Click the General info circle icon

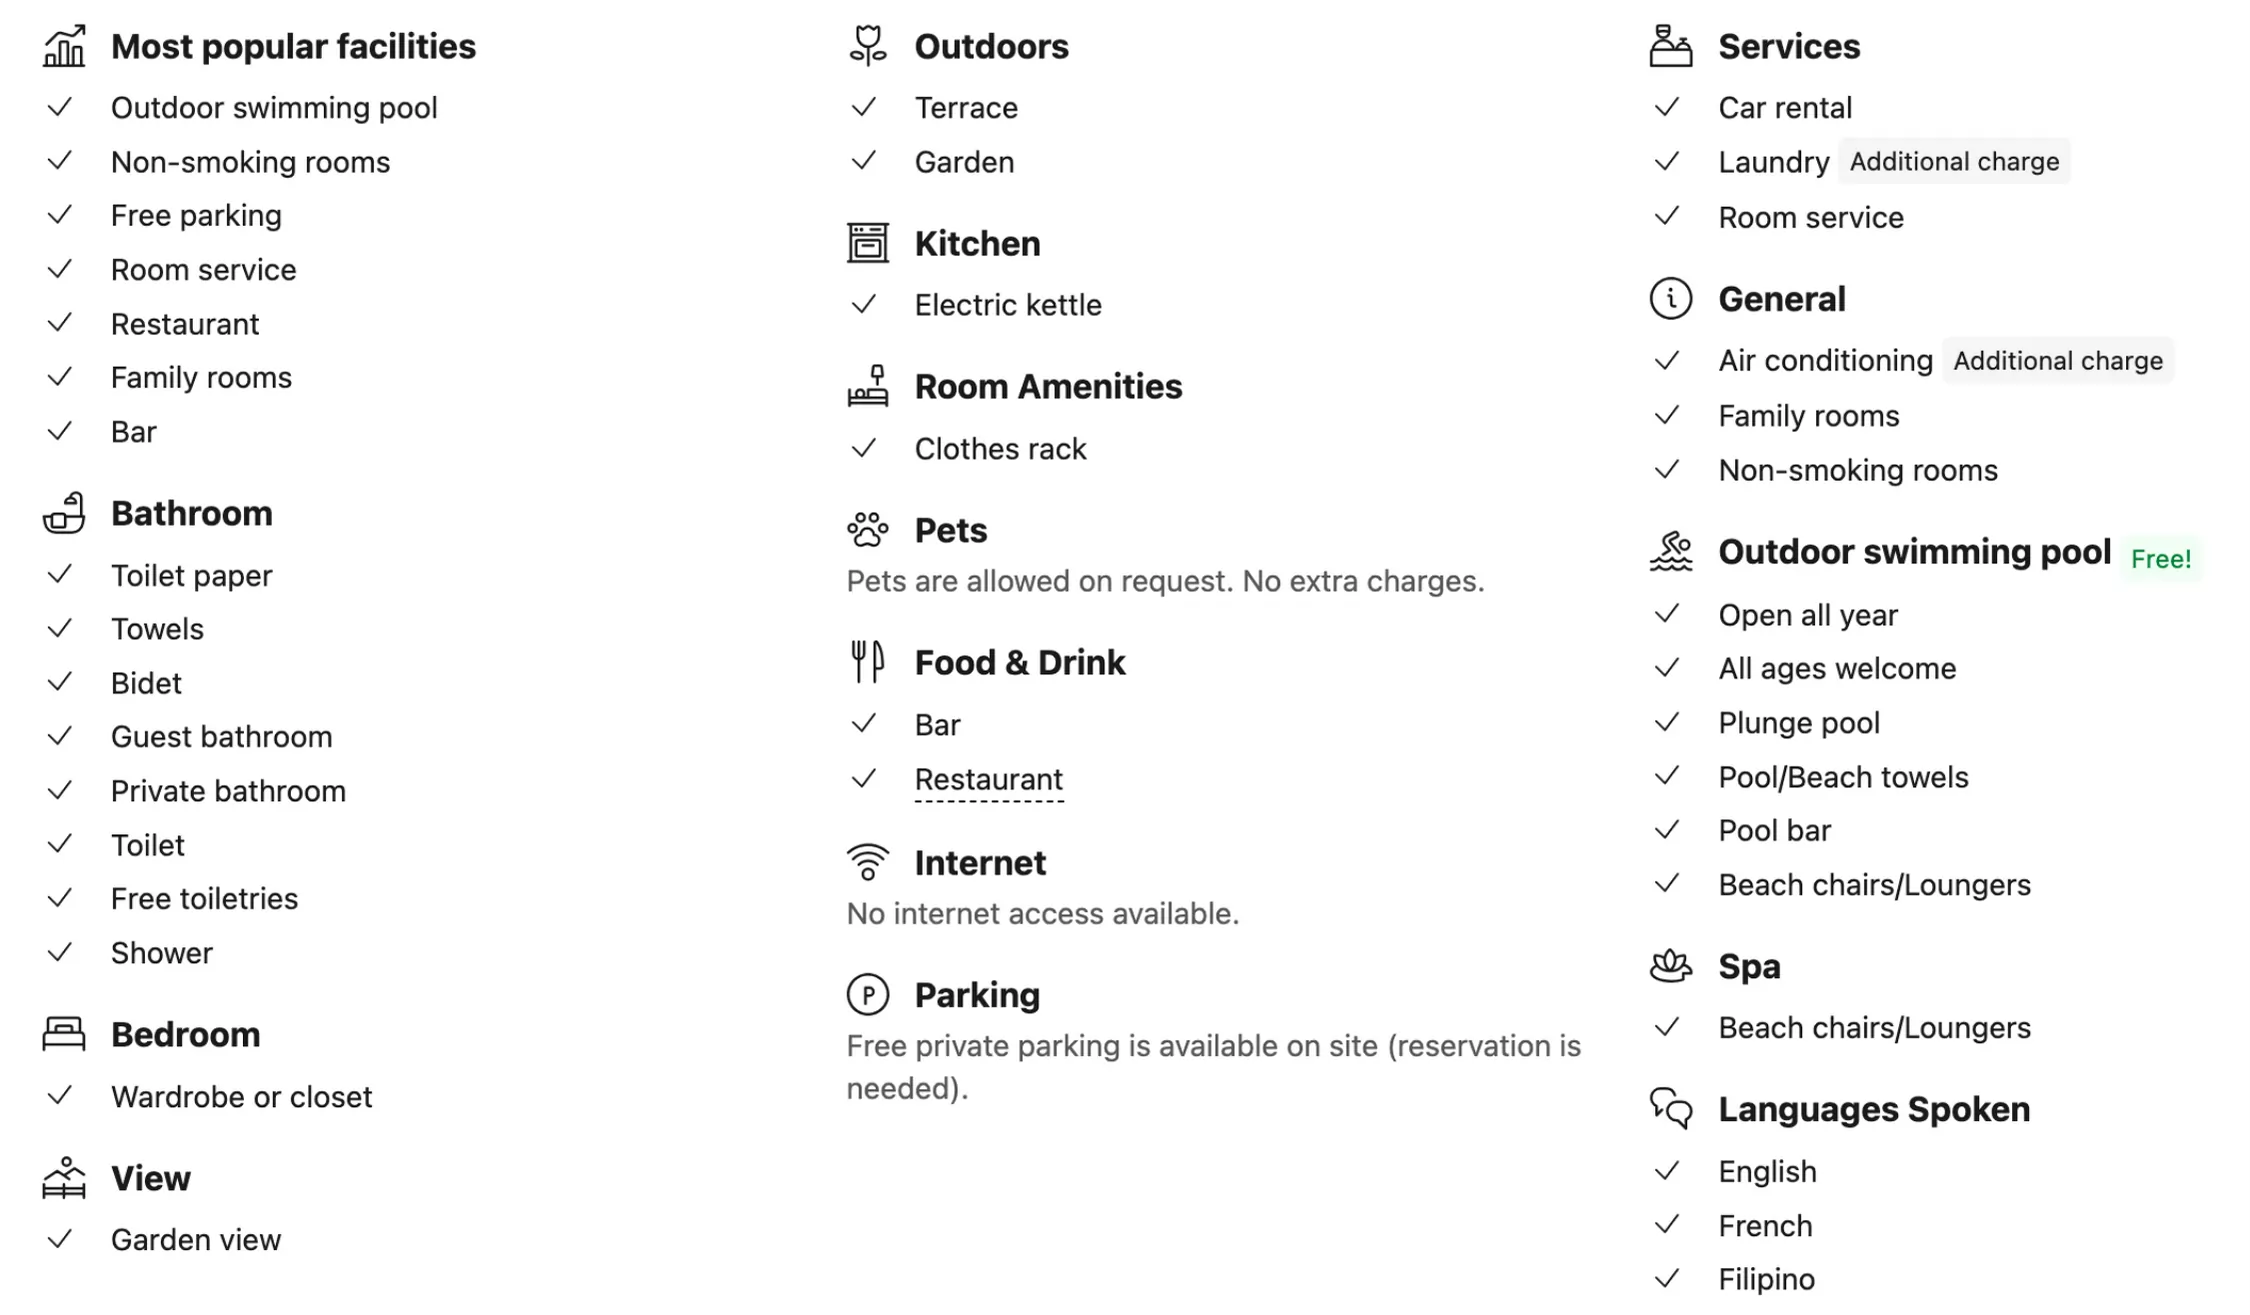pos(1670,299)
